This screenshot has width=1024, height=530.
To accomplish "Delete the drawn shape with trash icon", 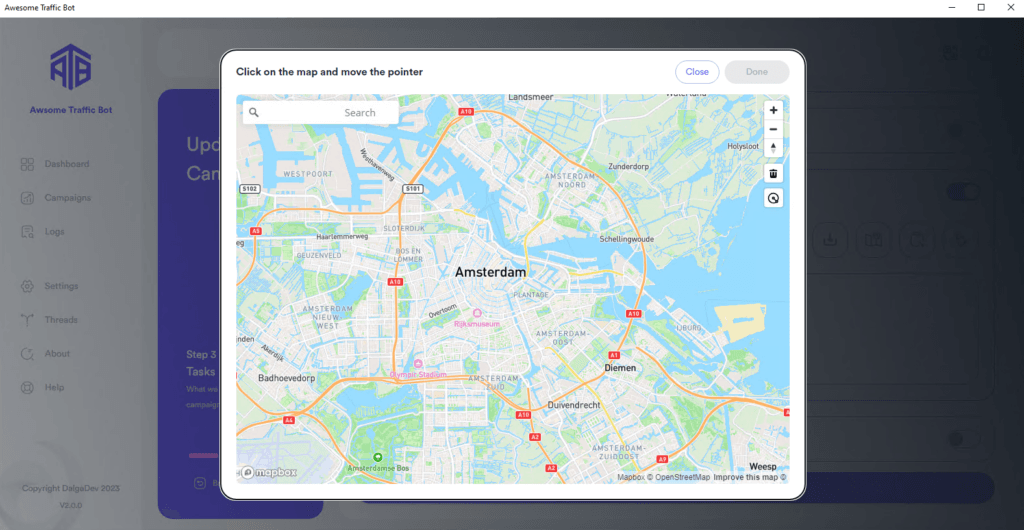I will [x=773, y=173].
